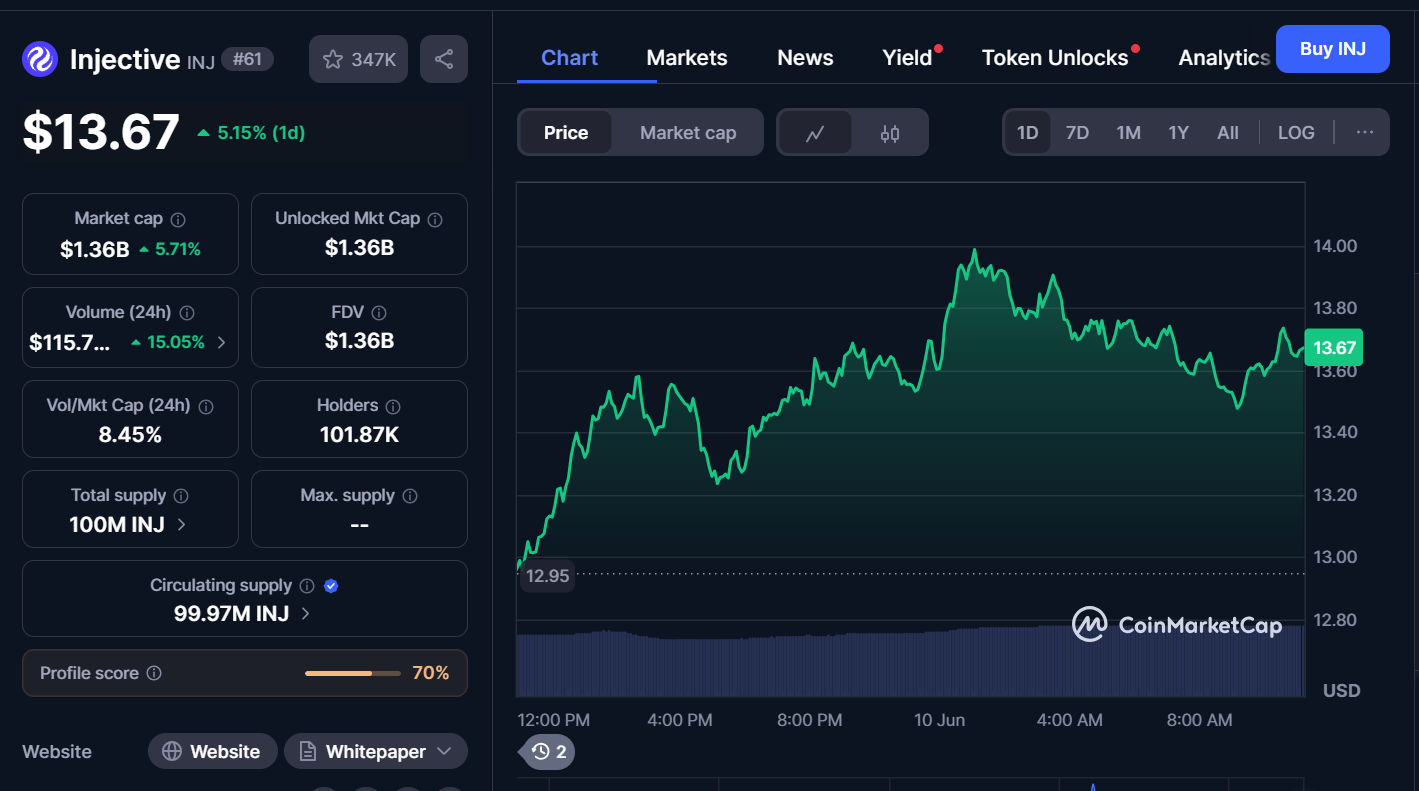Image resolution: width=1419 pixels, height=791 pixels.
Task: Select the Price chart toggle
Action: coord(566,133)
